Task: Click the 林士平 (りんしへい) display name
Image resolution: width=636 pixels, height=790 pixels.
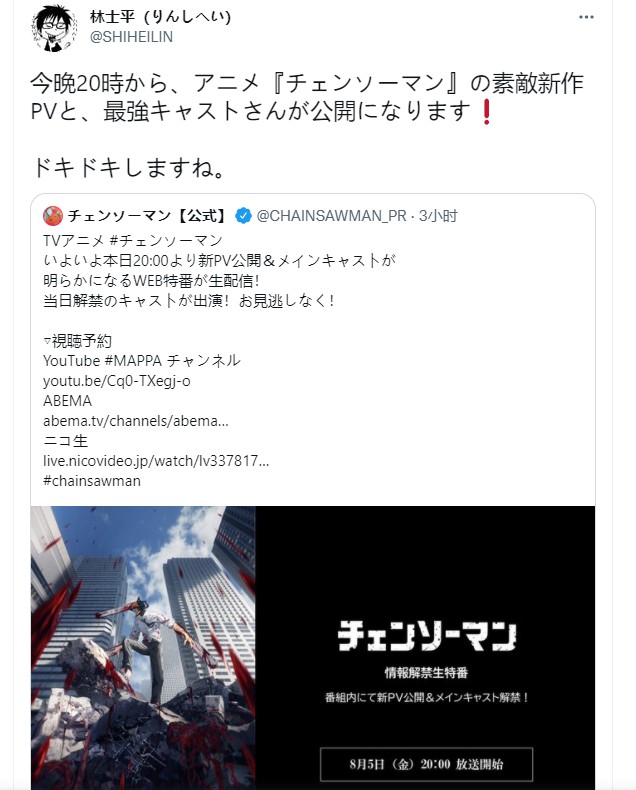Action: [x=160, y=17]
